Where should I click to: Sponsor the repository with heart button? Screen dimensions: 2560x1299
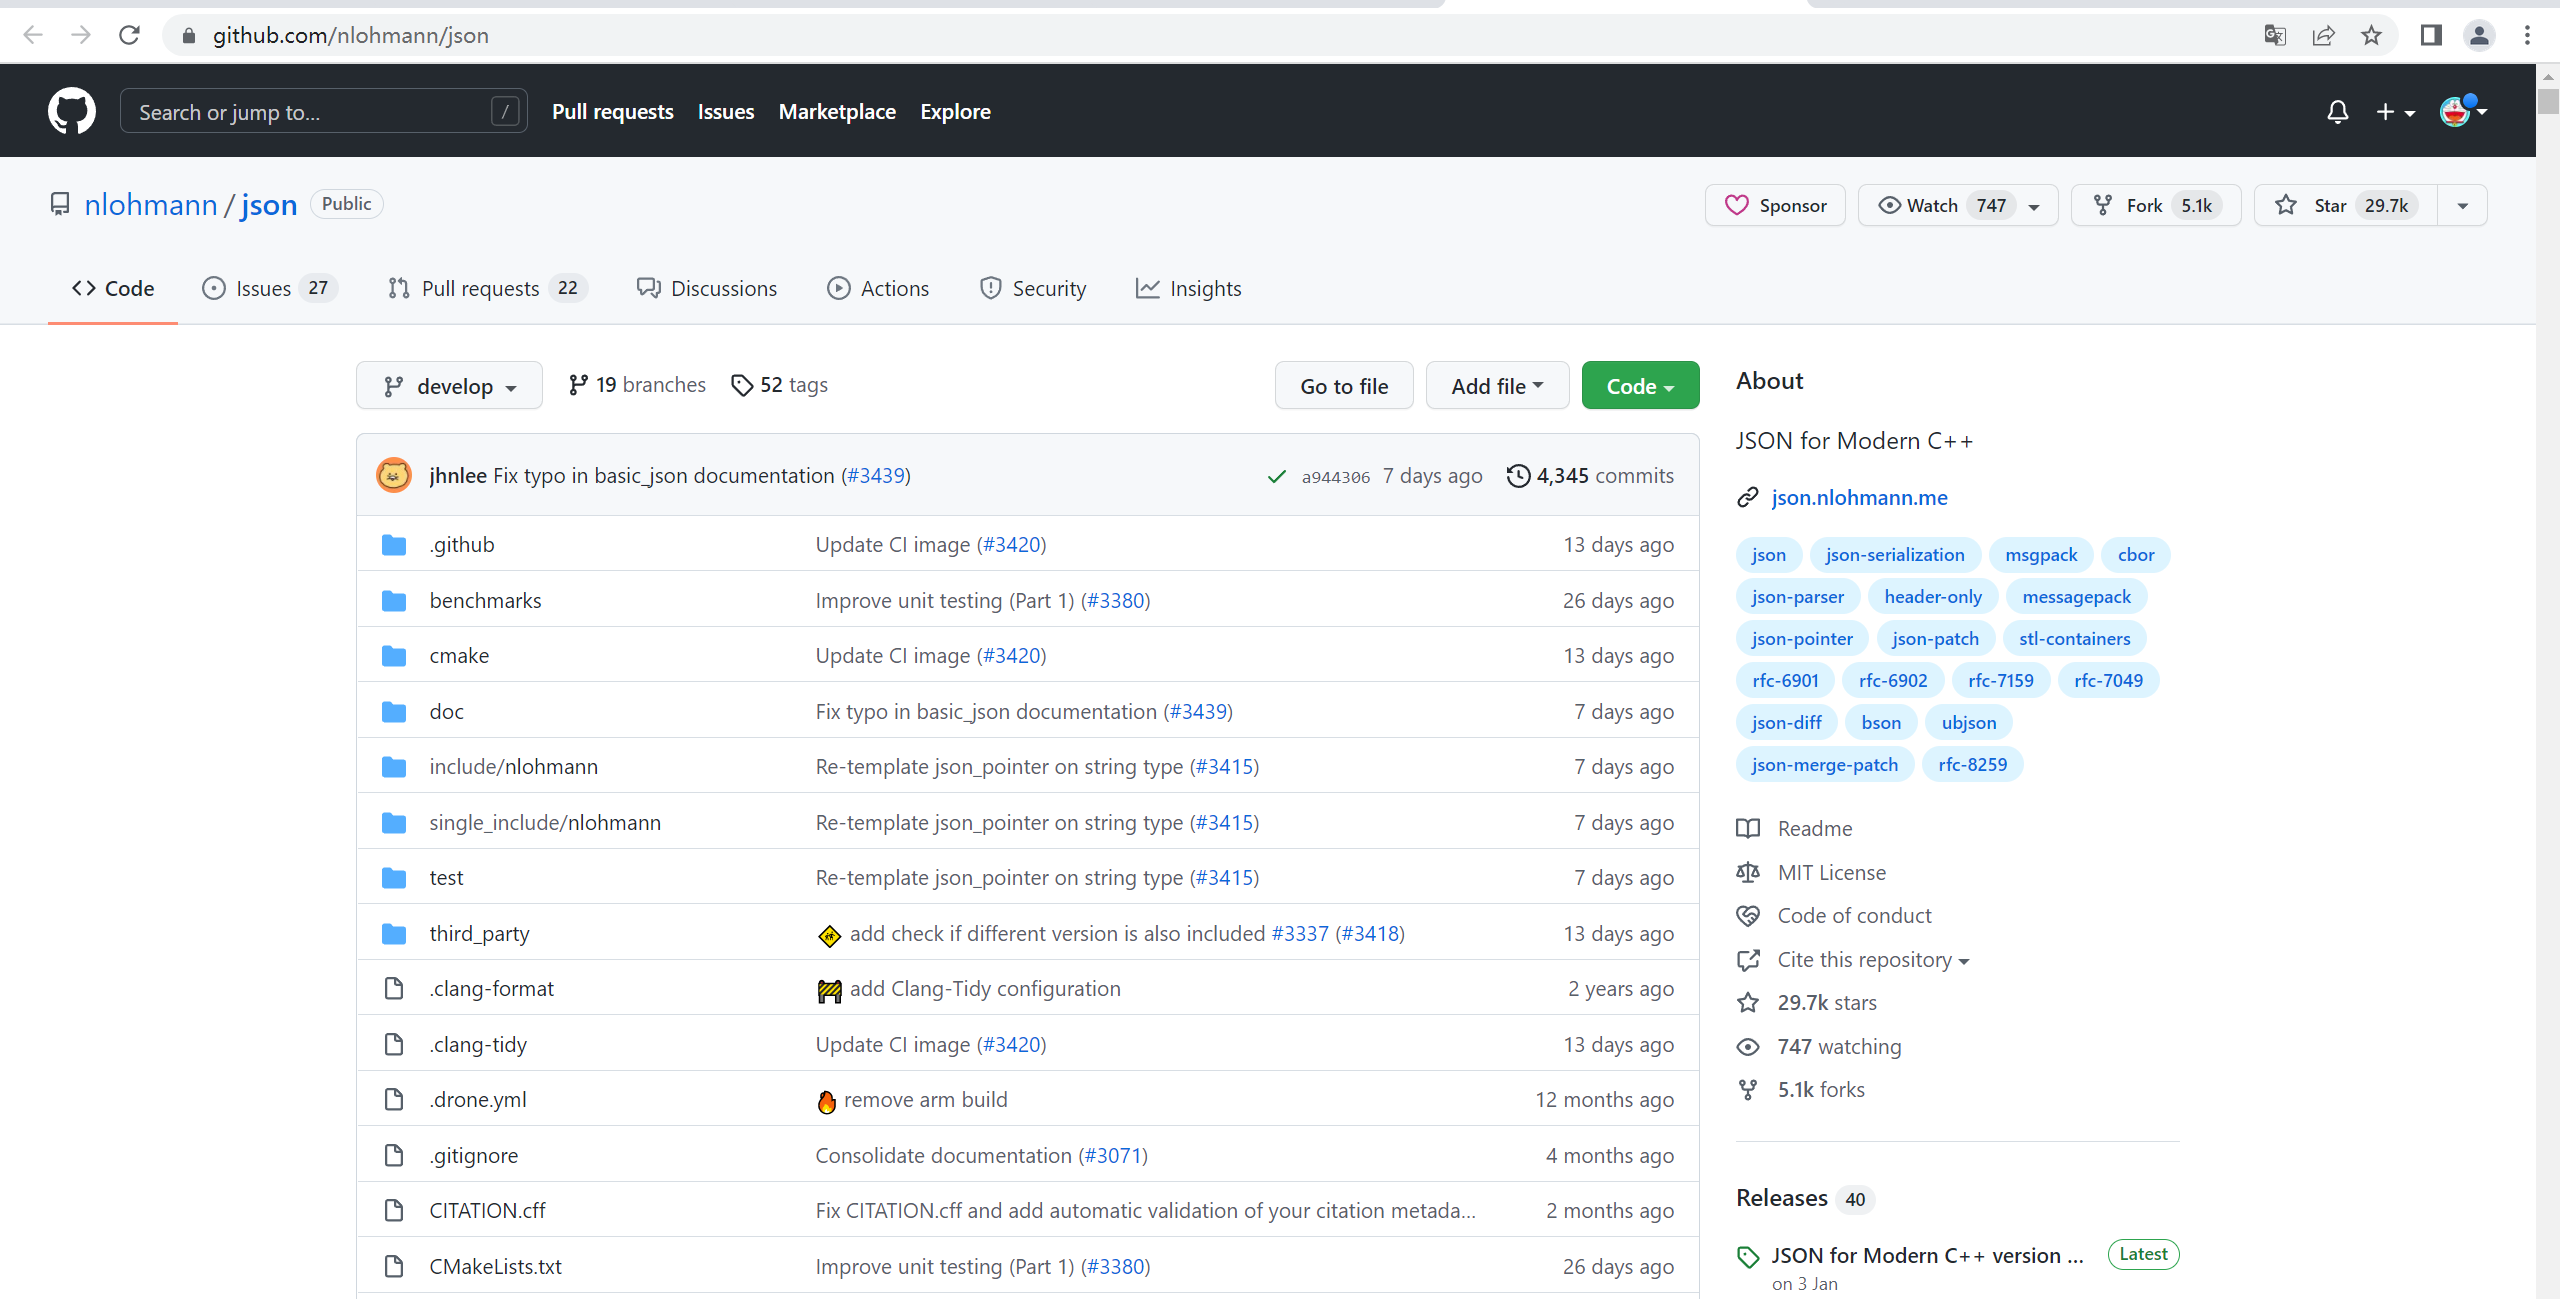tap(1775, 205)
